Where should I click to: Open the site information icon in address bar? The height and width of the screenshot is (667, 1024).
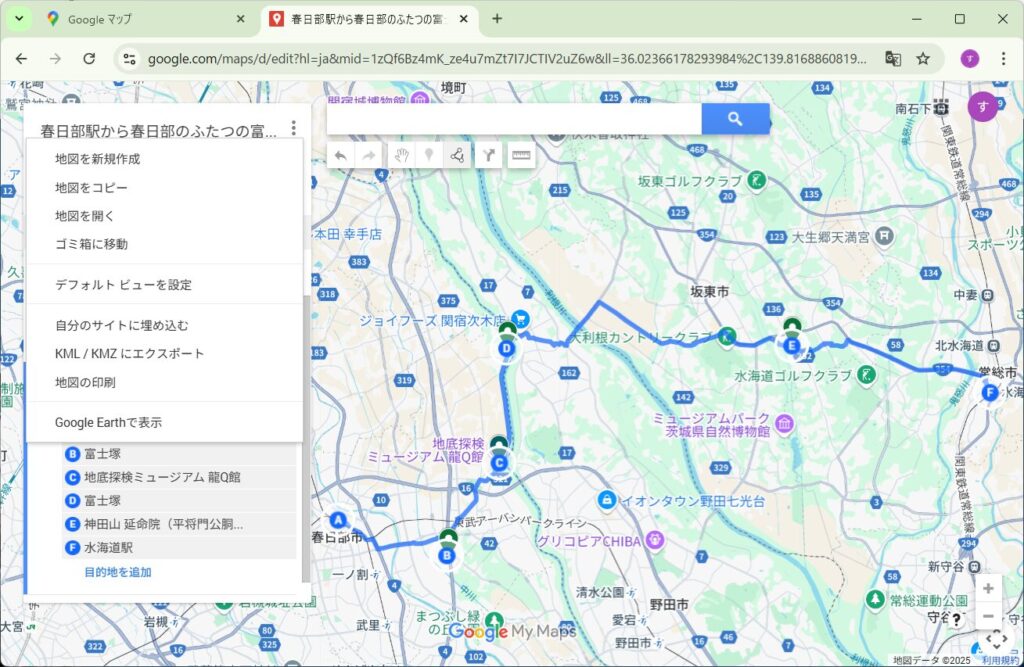(129, 59)
